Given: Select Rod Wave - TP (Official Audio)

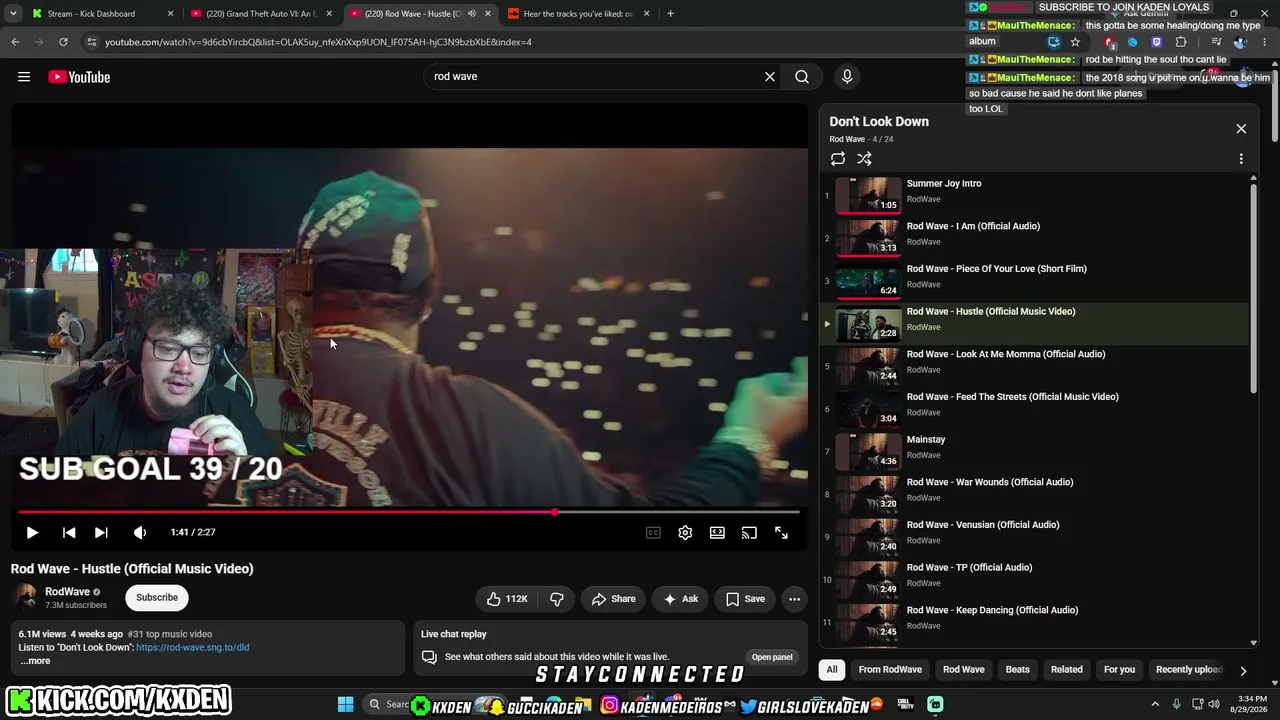Looking at the screenshot, I should coord(1035,580).
